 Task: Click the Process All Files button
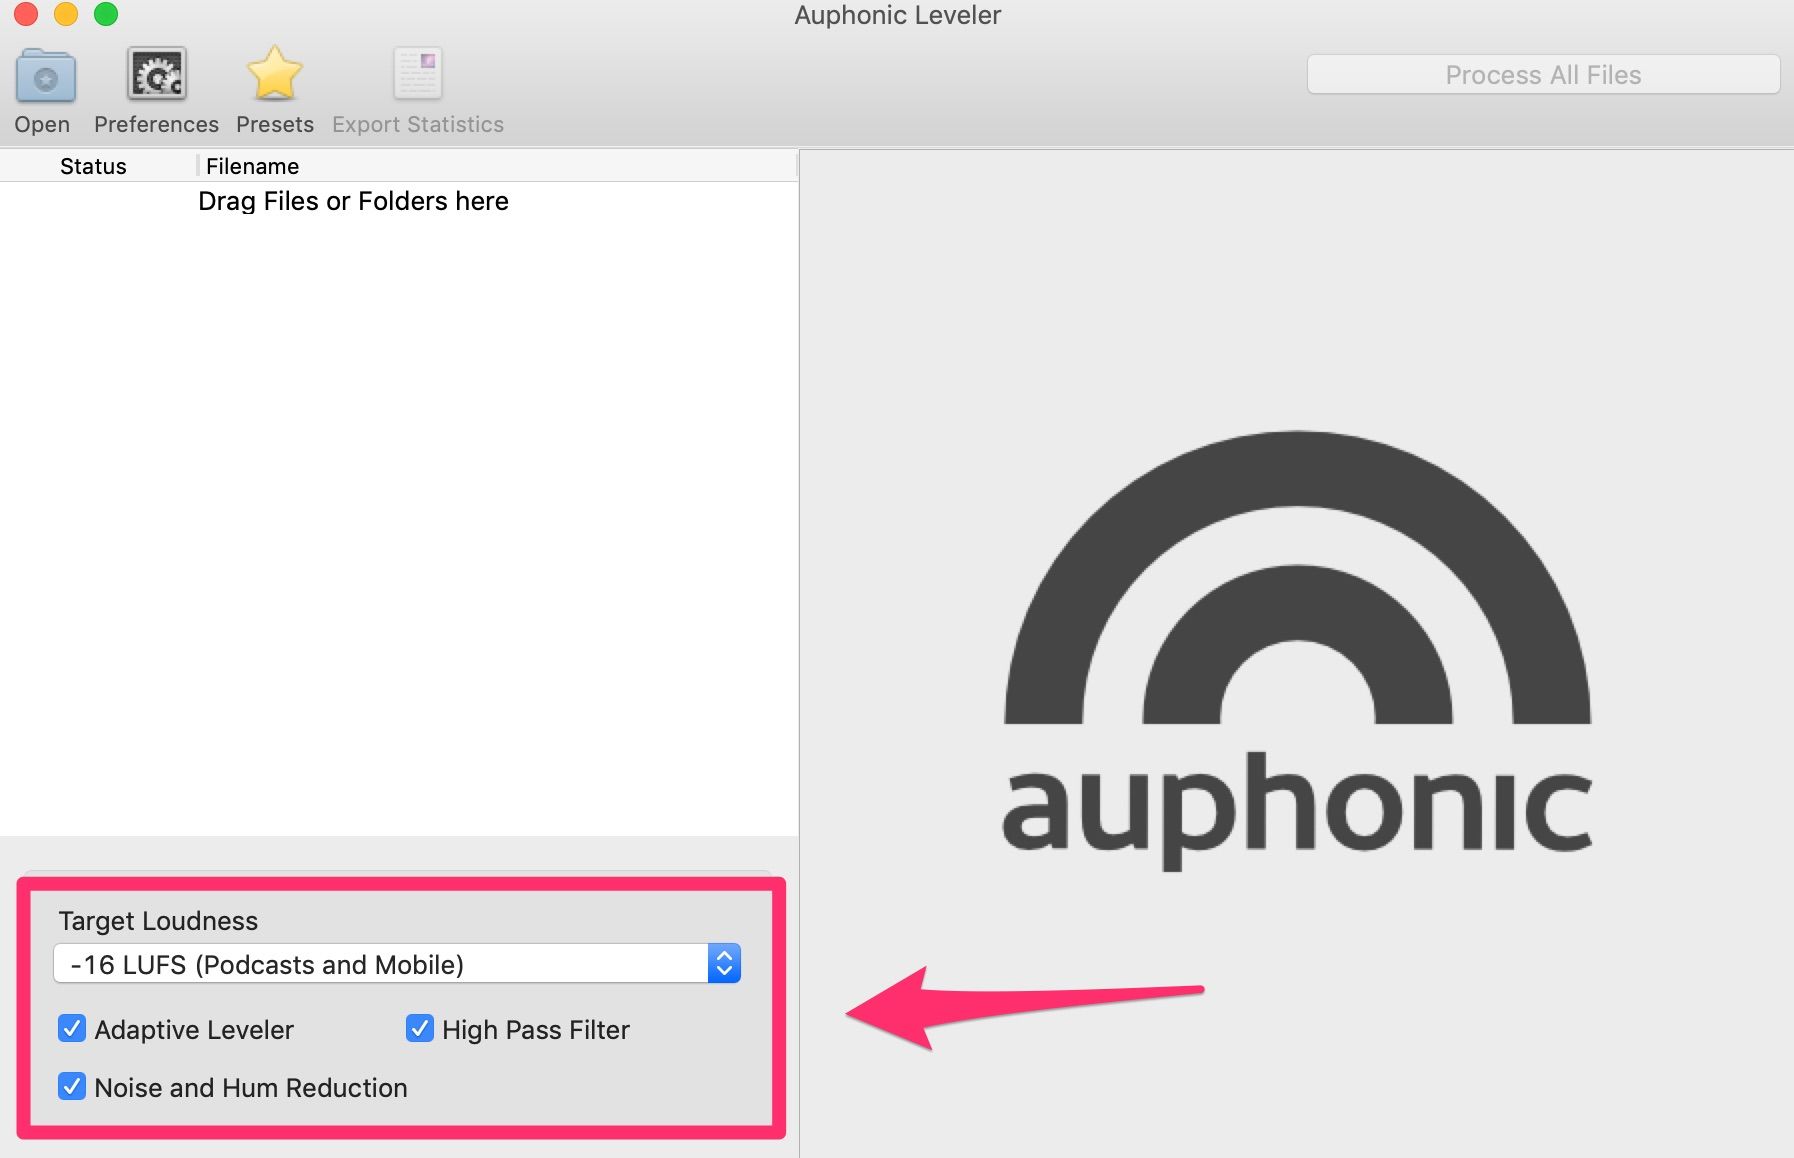(1543, 75)
